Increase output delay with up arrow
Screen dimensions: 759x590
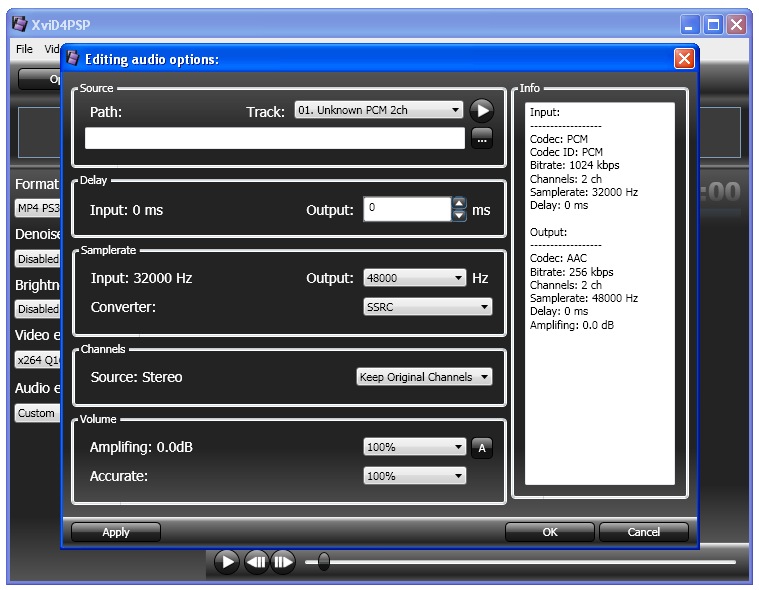point(459,203)
